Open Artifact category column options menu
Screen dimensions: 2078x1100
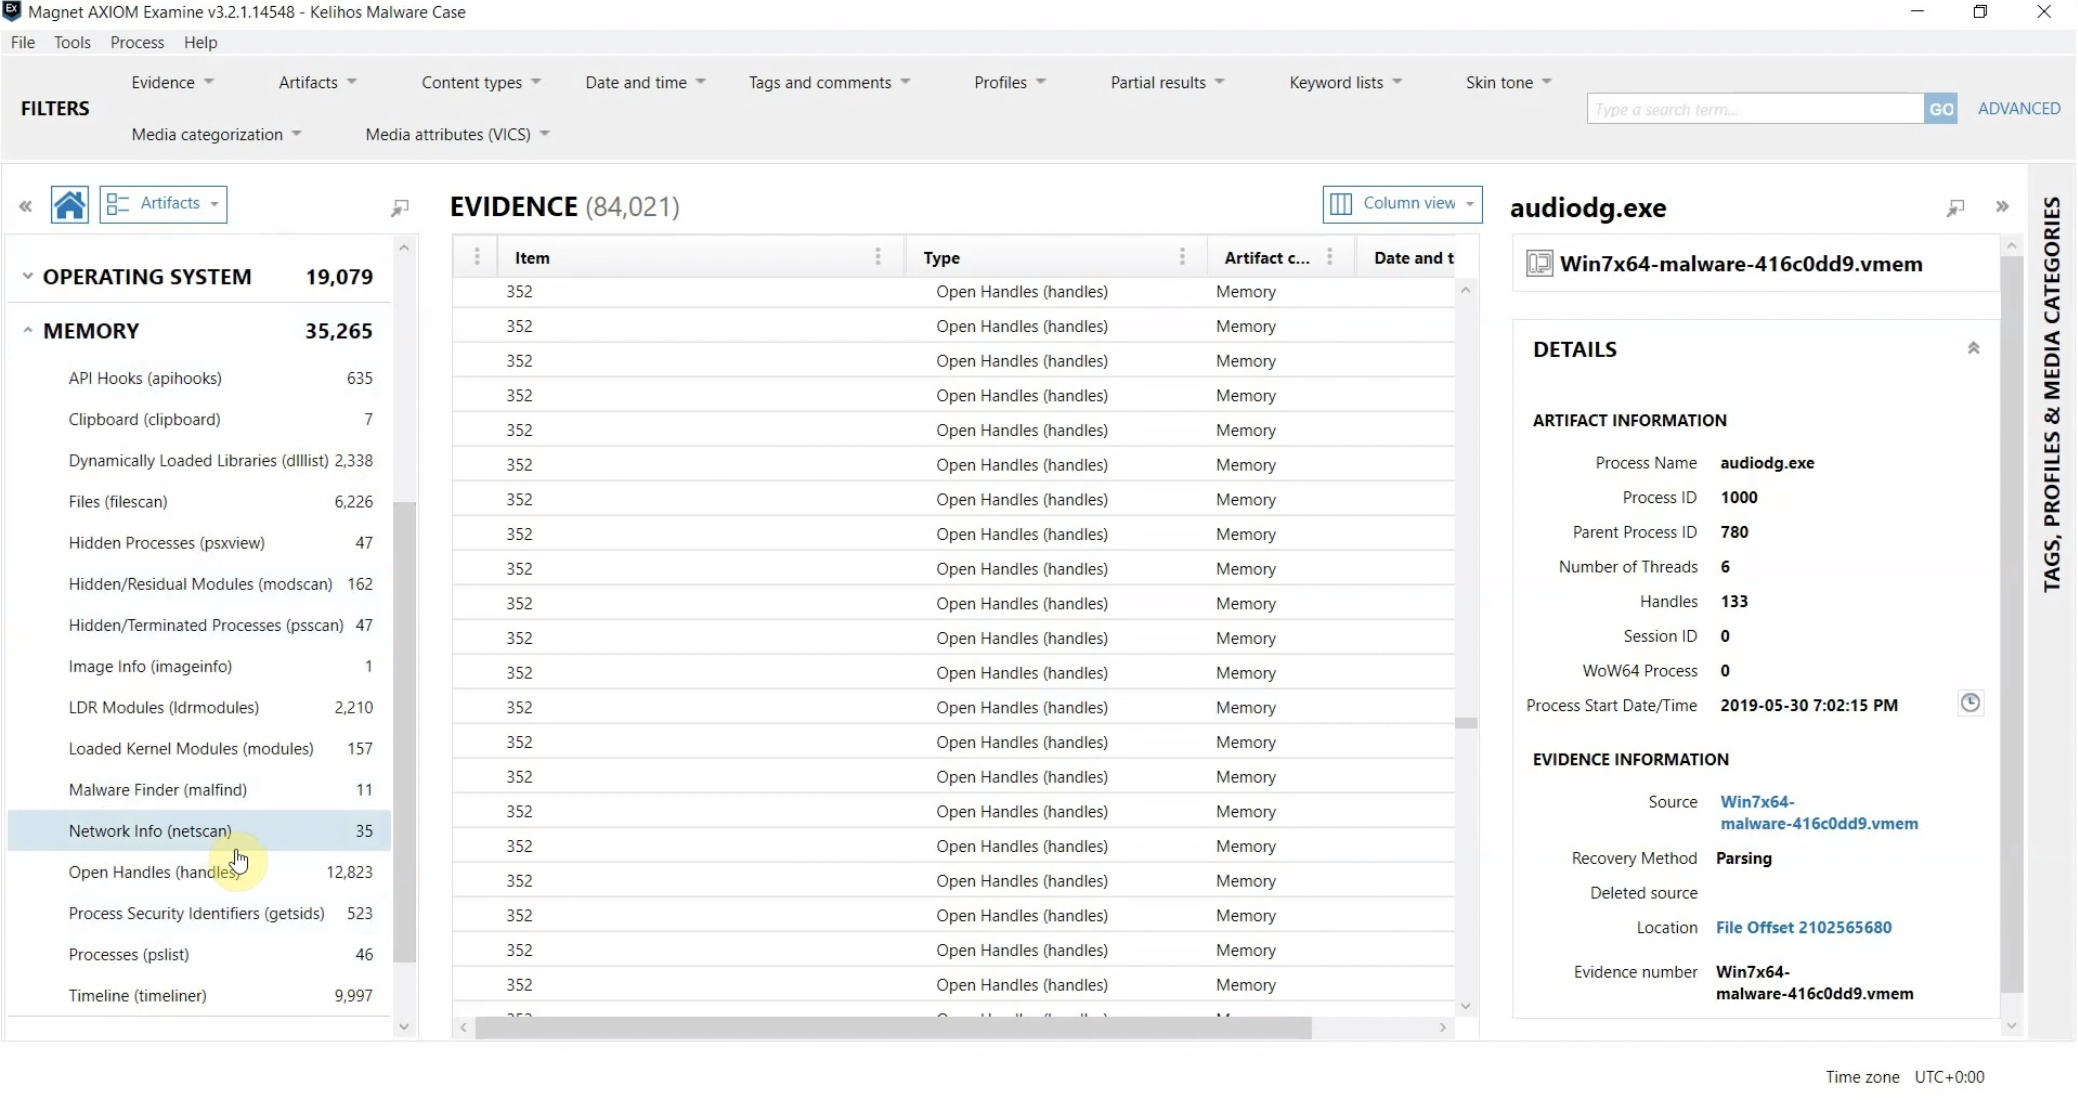pos(1330,257)
